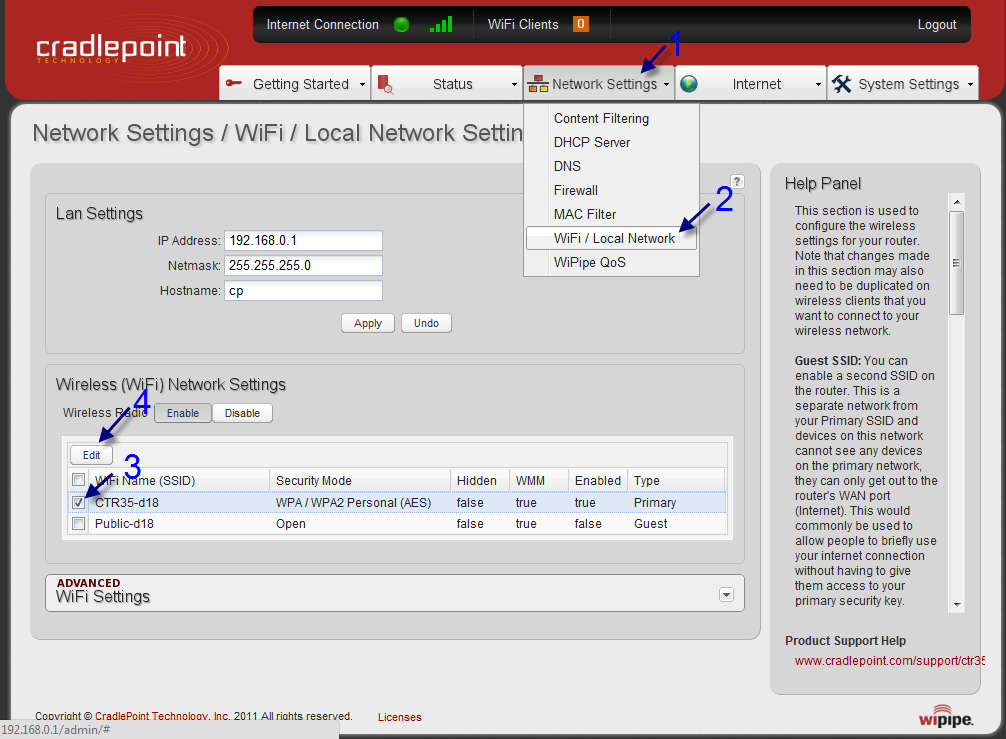Open the cradlepoint.com support link

tap(889, 661)
